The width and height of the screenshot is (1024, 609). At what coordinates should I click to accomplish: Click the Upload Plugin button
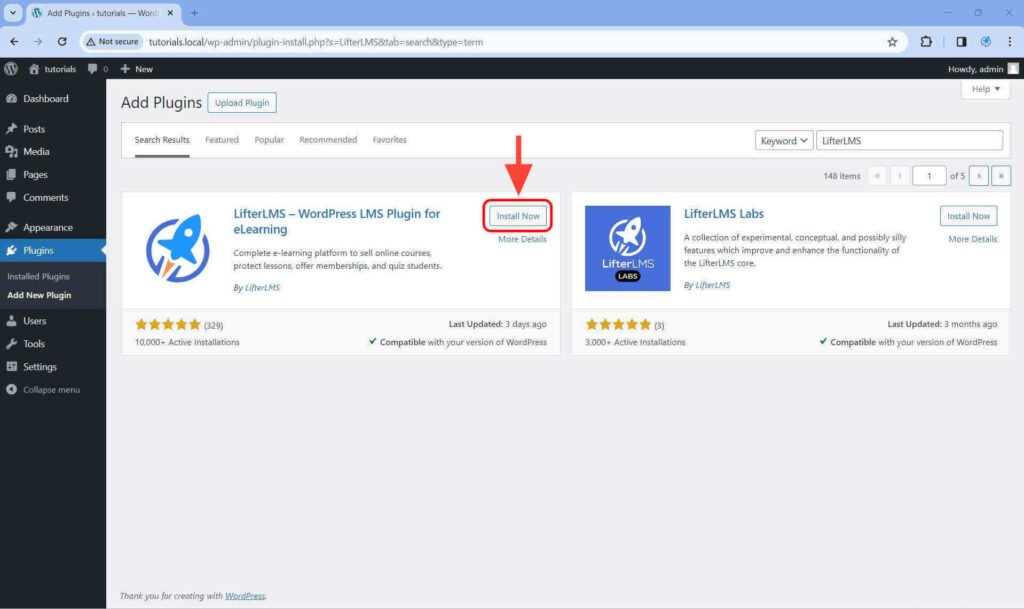[x=241, y=102]
